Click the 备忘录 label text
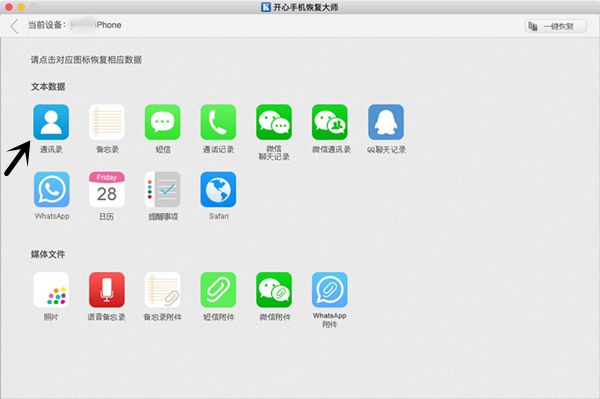Image resolution: width=600 pixels, height=399 pixels. coord(107,149)
